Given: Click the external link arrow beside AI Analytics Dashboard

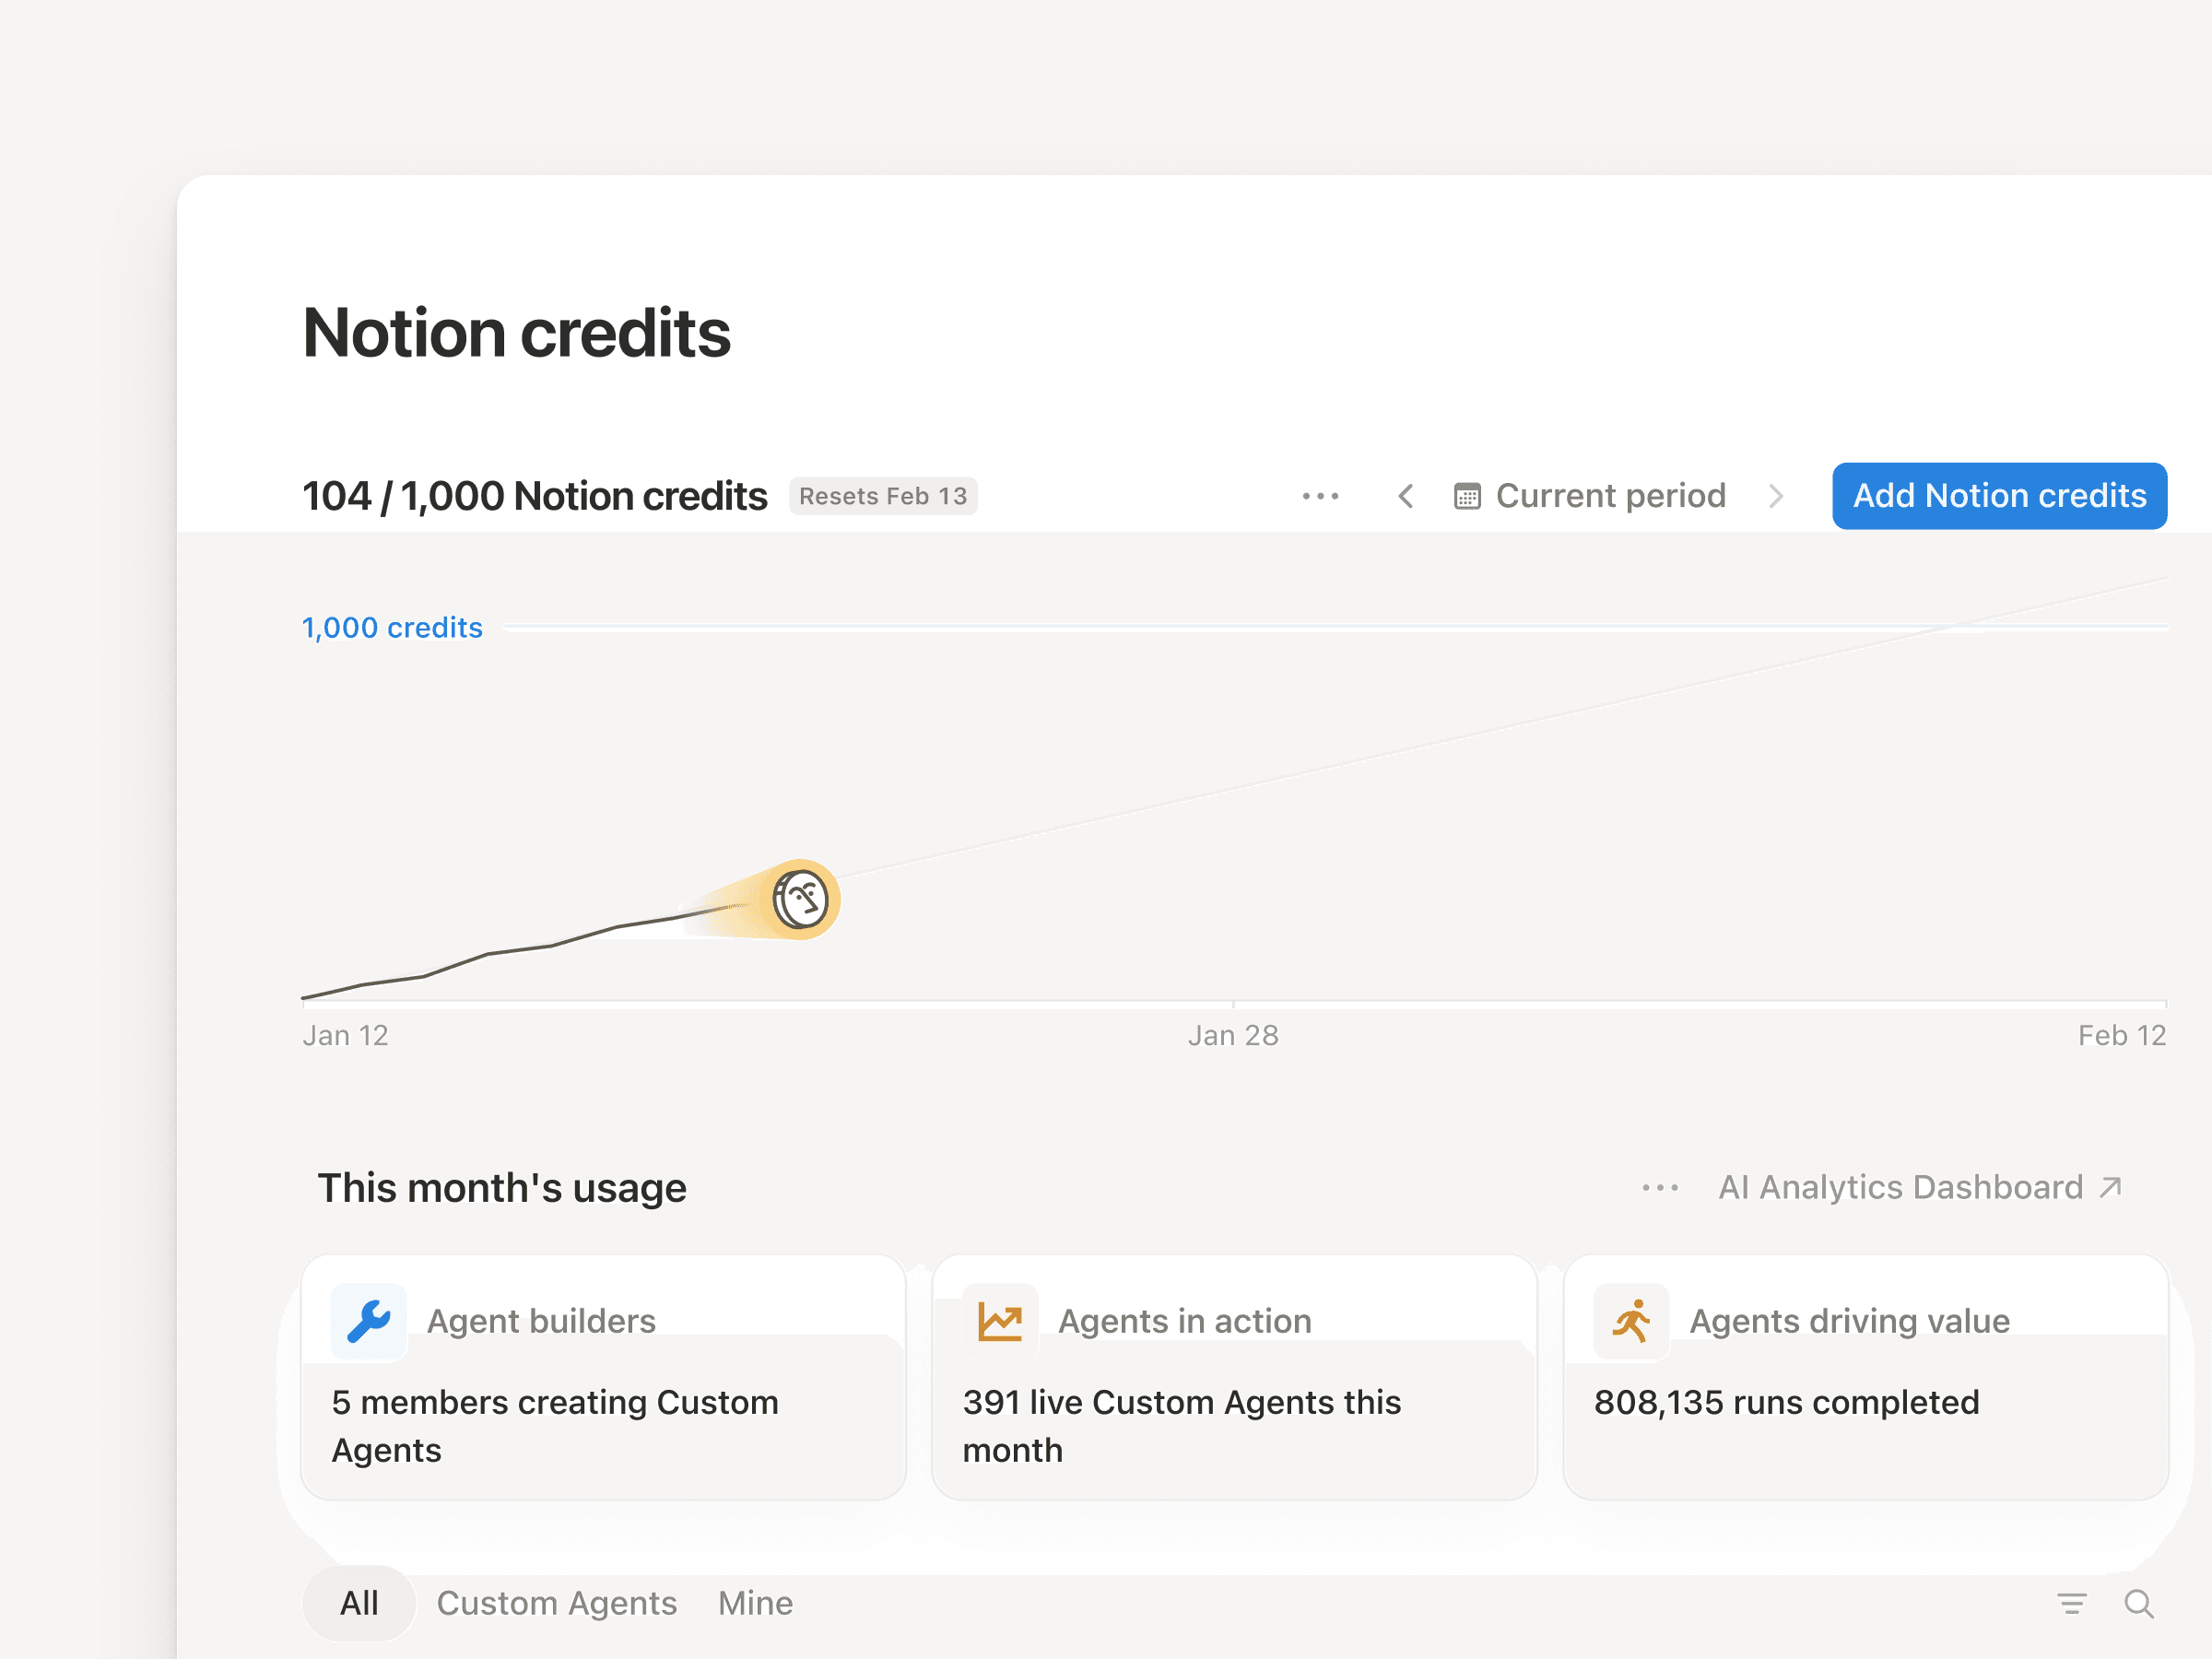Looking at the screenshot, I should click(2108, 1187).
